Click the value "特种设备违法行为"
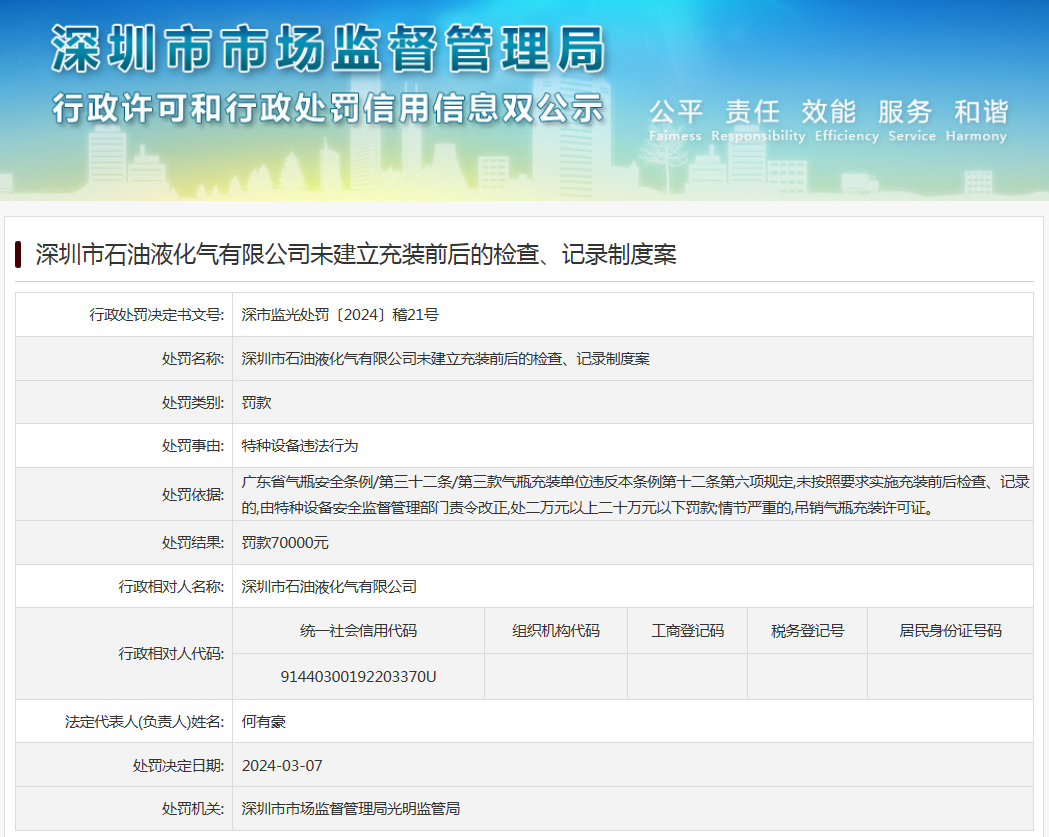 [x=300, y=446]
